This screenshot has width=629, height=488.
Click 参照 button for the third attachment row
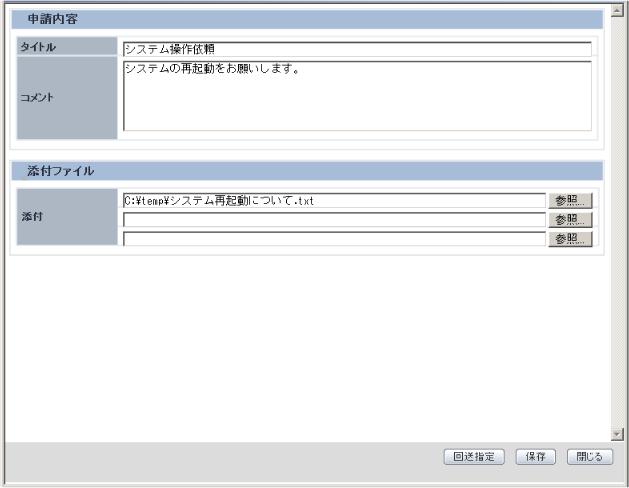click(x=570, y=239)
